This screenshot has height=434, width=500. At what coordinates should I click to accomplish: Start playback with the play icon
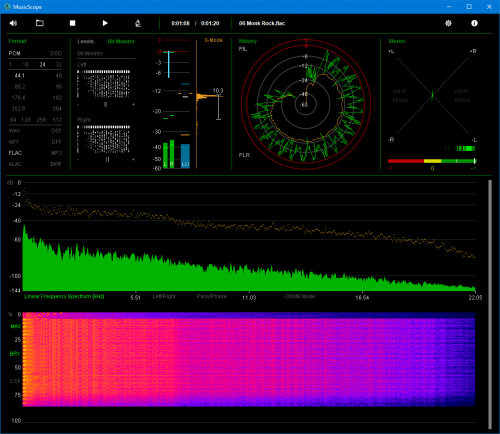[105, 23]
